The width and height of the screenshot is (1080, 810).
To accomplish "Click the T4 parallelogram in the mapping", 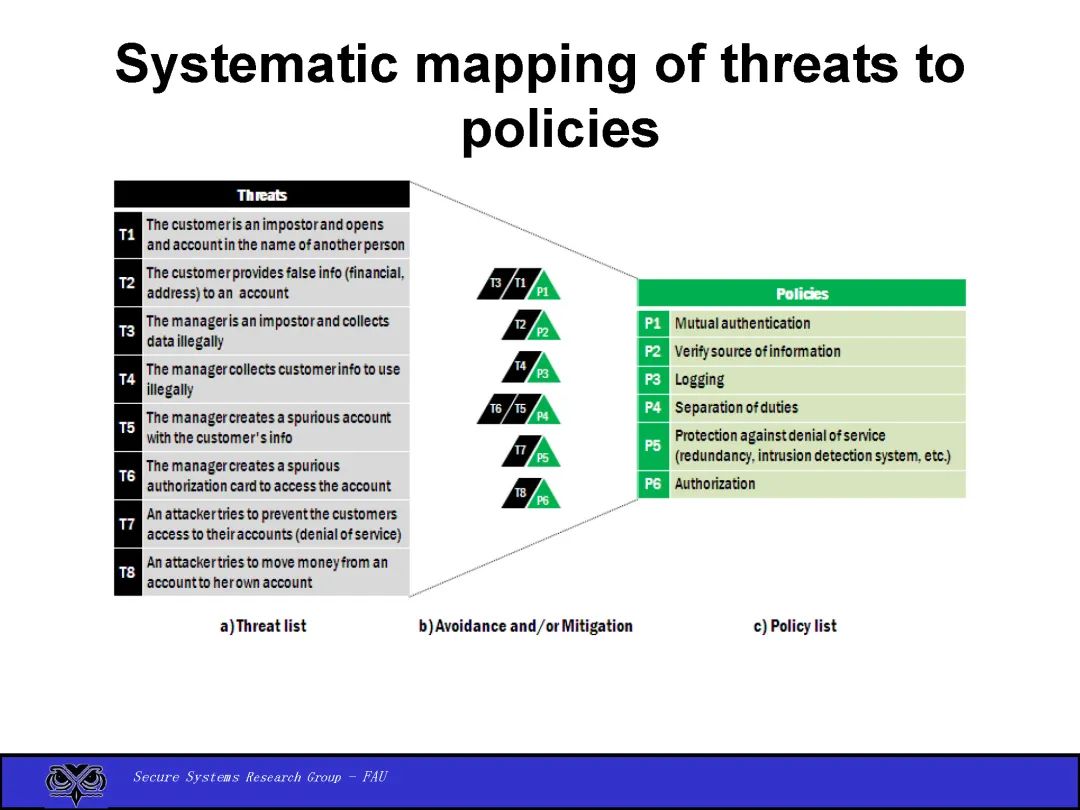I will pyautogui.click(x=520, y=366).
